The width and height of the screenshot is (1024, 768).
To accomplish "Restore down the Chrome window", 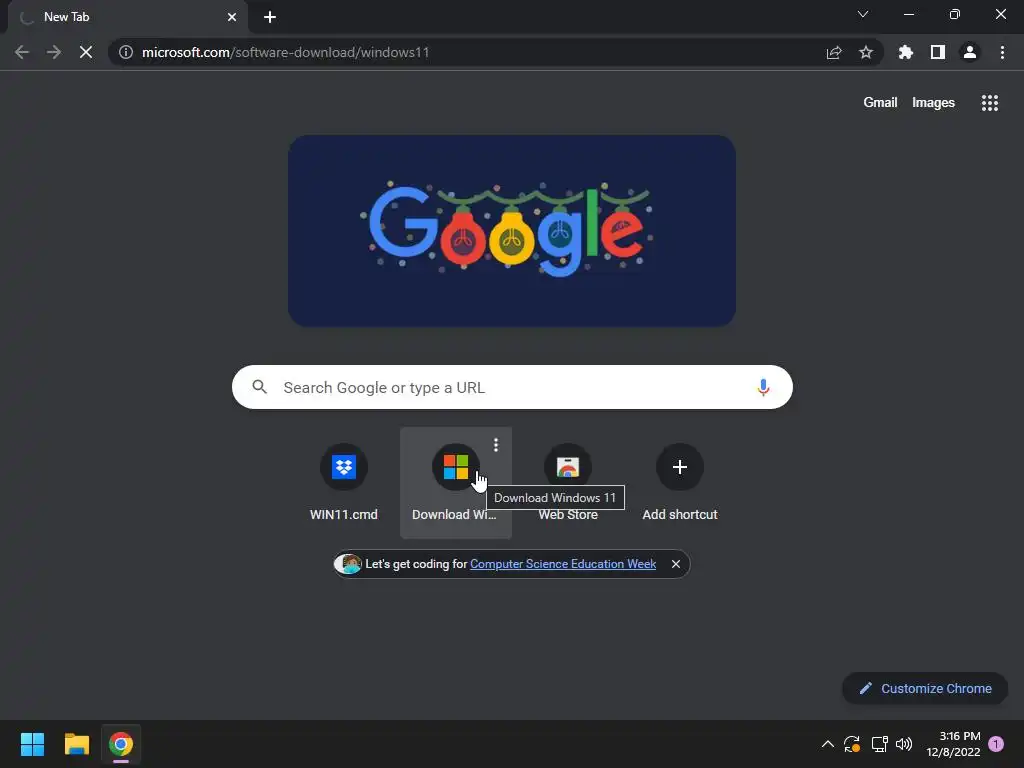I will coord(955,14).
